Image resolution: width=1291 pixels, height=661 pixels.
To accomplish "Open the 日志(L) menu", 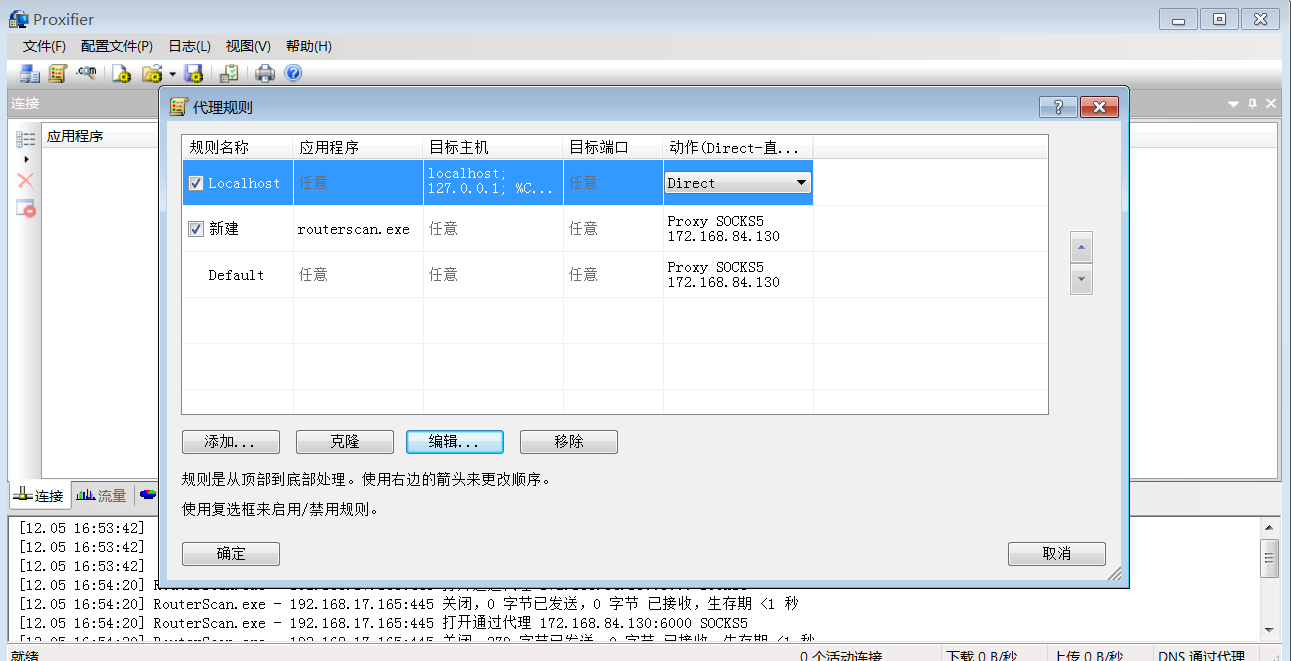I will pos(189,46).
